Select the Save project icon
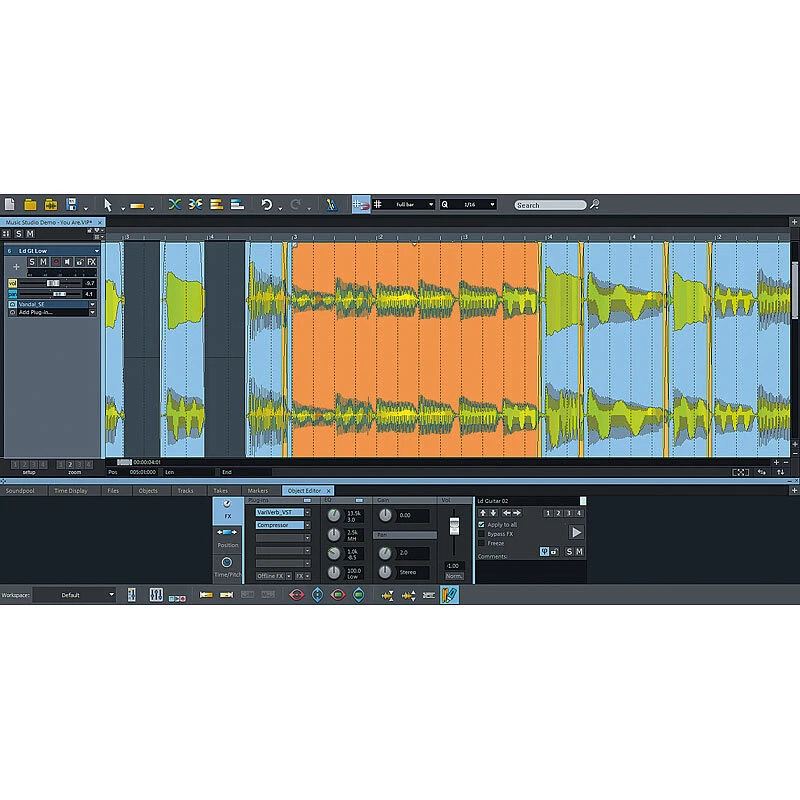 70,204
